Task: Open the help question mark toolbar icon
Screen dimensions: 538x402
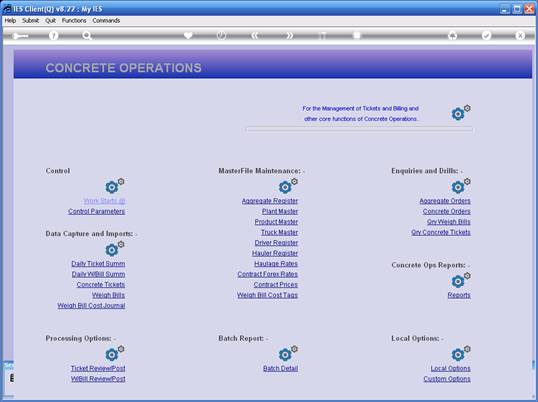Action: coord(53,36)
